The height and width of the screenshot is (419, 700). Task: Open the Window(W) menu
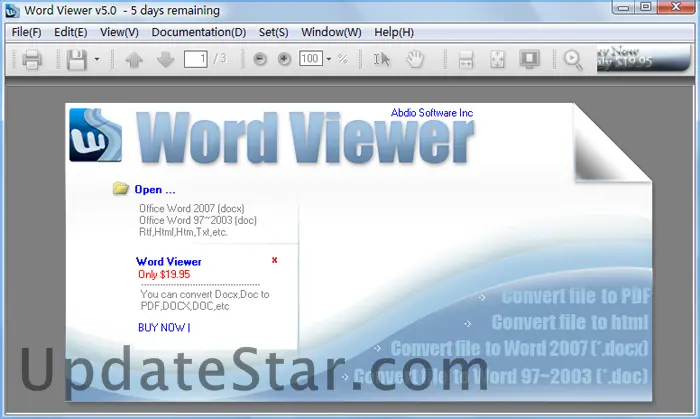331,32
